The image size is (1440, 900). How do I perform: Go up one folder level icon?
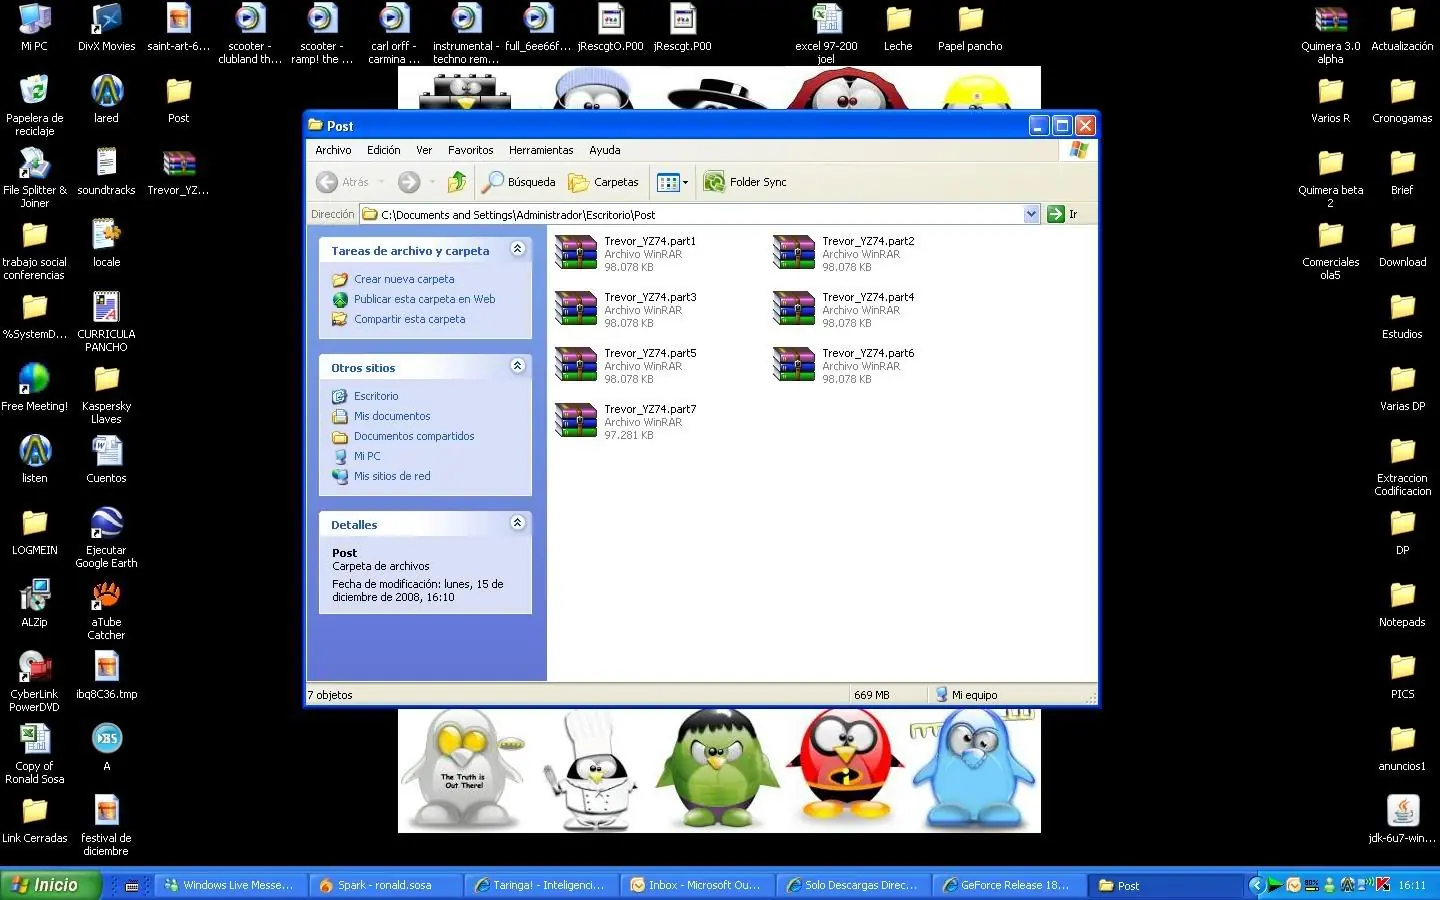[457, 182]
